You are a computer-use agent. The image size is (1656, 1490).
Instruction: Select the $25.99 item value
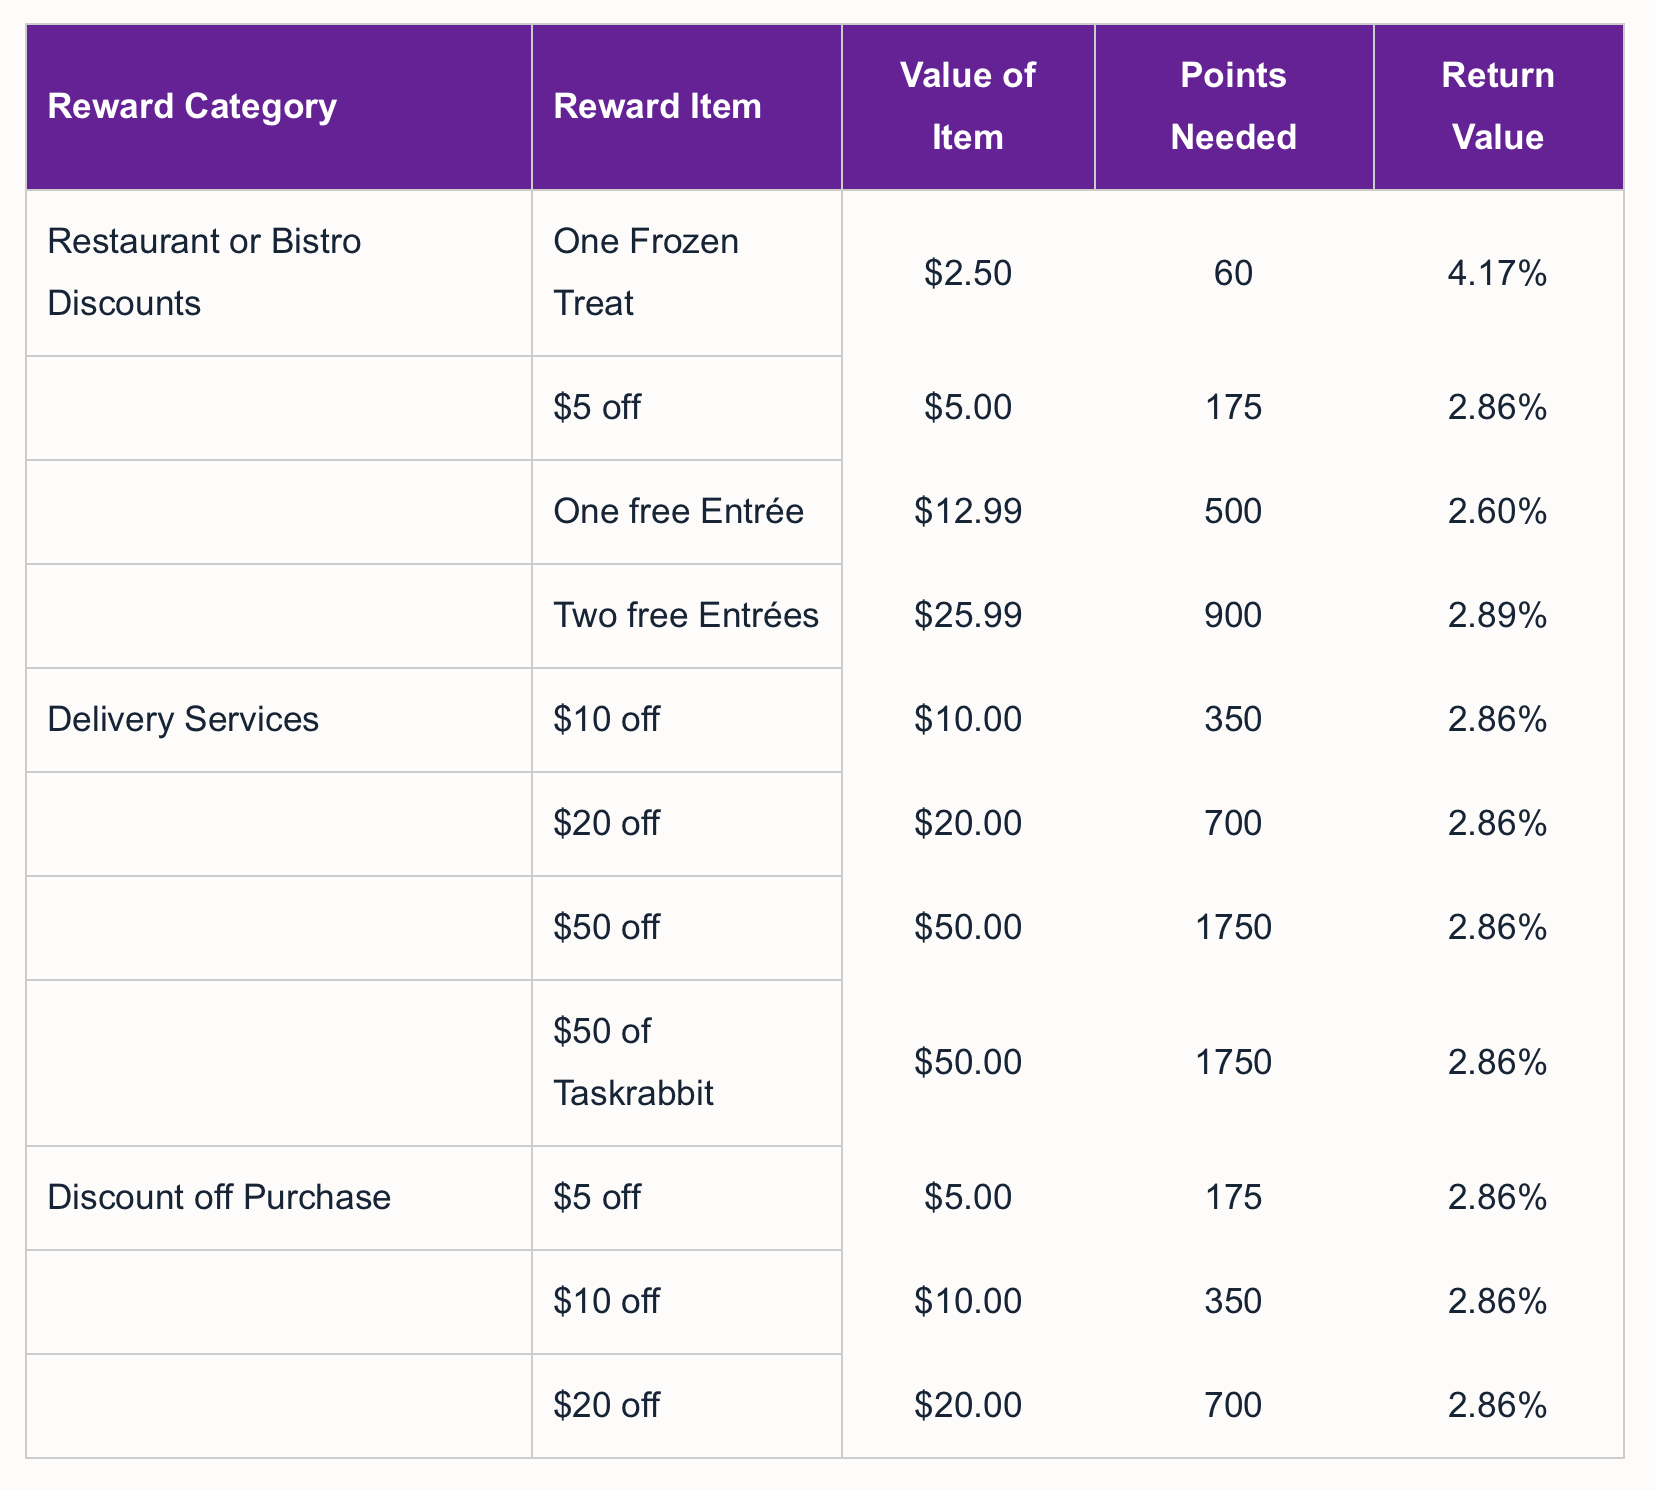967,615
